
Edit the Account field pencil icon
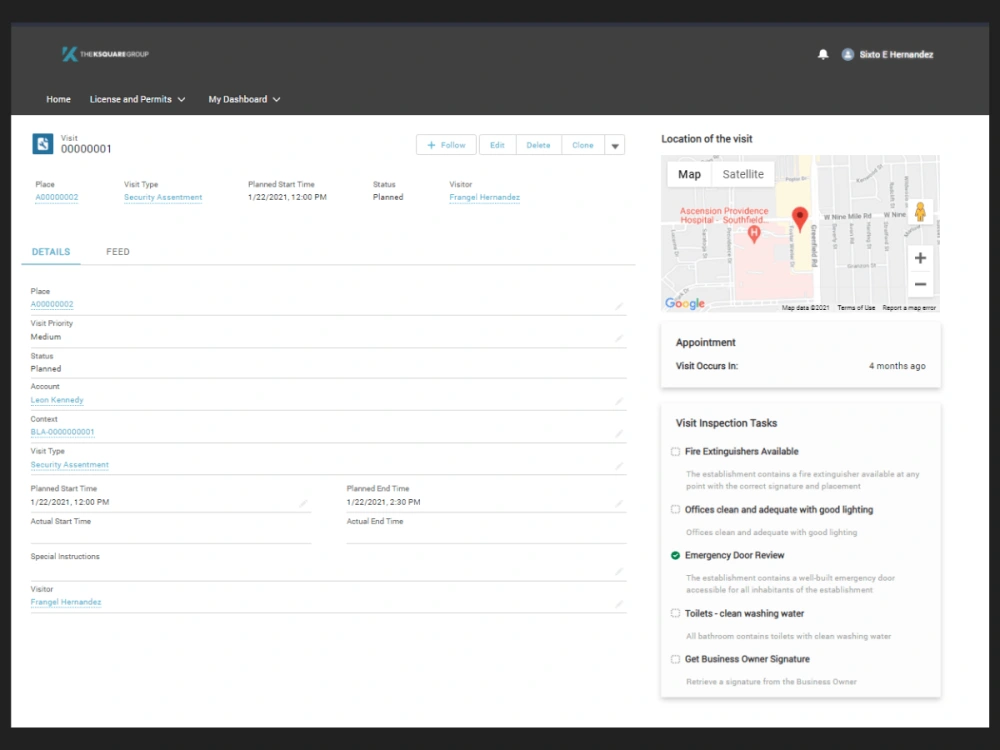pos(619,401)
